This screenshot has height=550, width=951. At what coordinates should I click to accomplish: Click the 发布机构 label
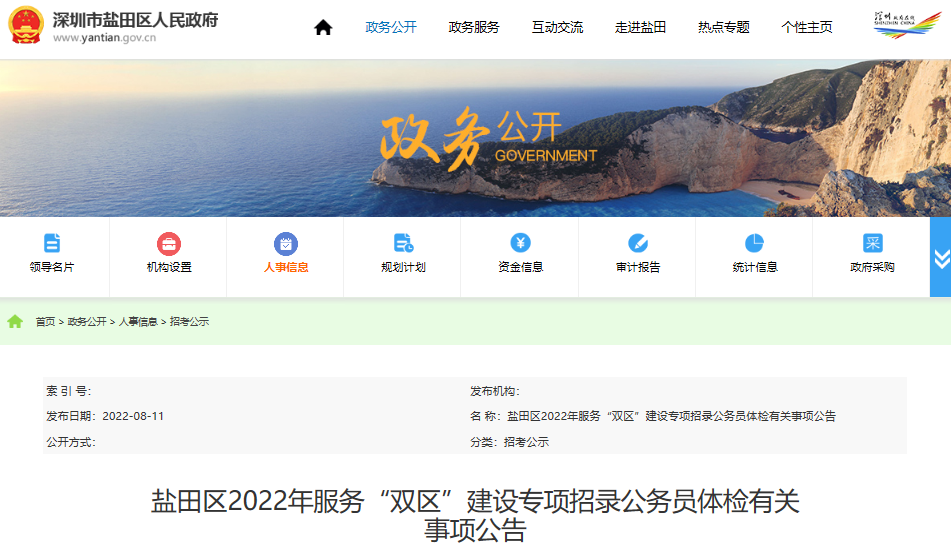(495, 391)
